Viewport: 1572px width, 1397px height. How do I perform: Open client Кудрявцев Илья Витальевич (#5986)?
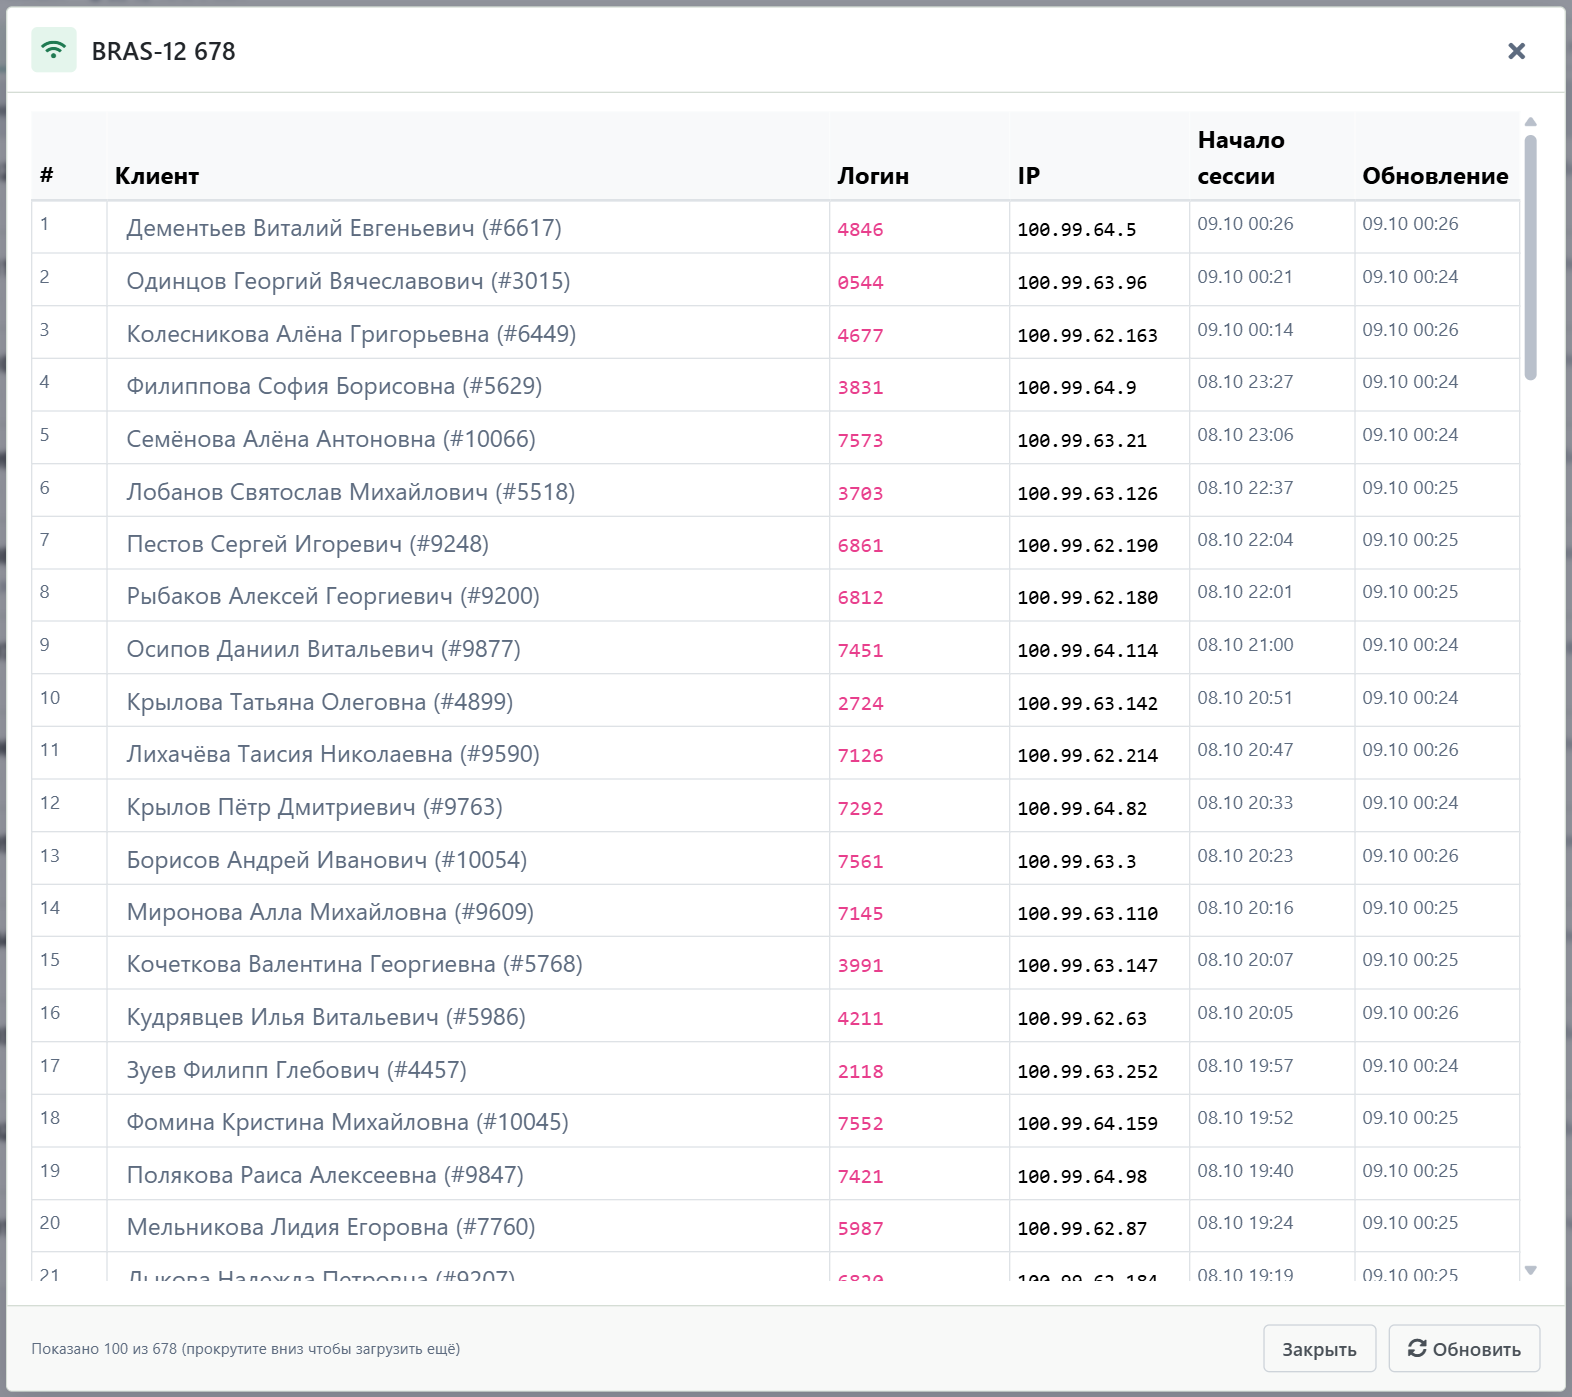point(326,1017)
